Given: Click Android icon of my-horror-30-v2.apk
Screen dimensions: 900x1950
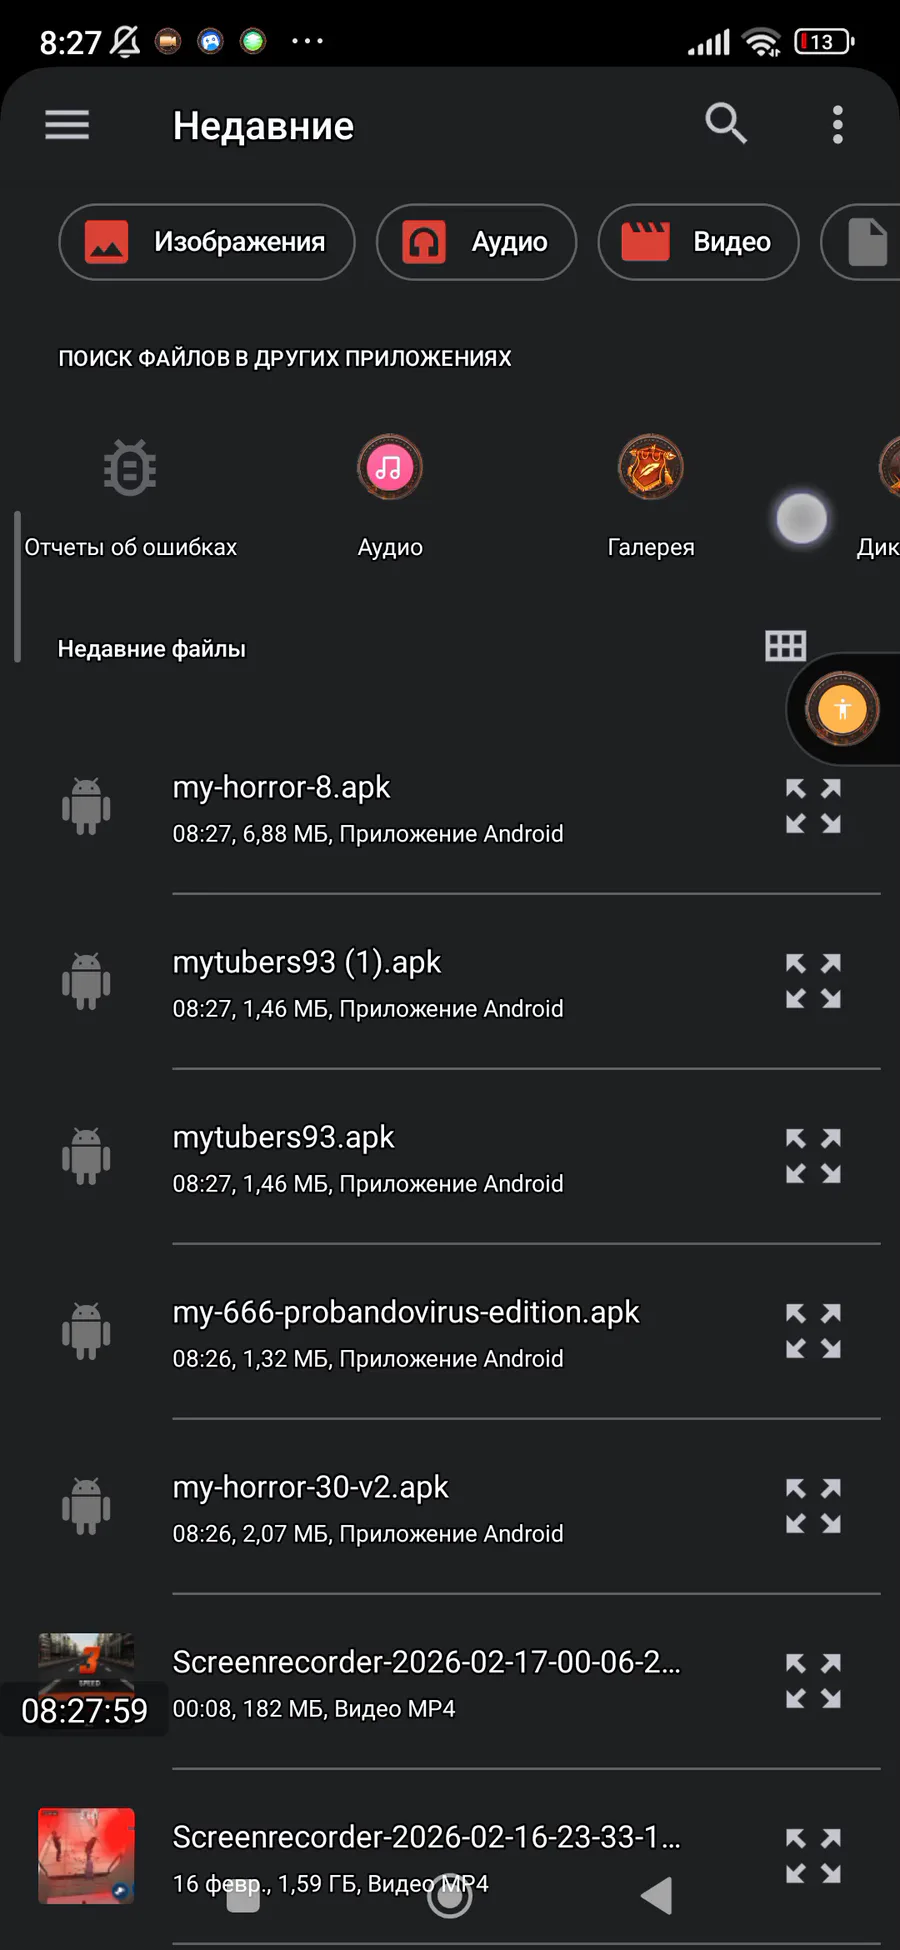Looking at the screenshot, I should (86, 1506).
